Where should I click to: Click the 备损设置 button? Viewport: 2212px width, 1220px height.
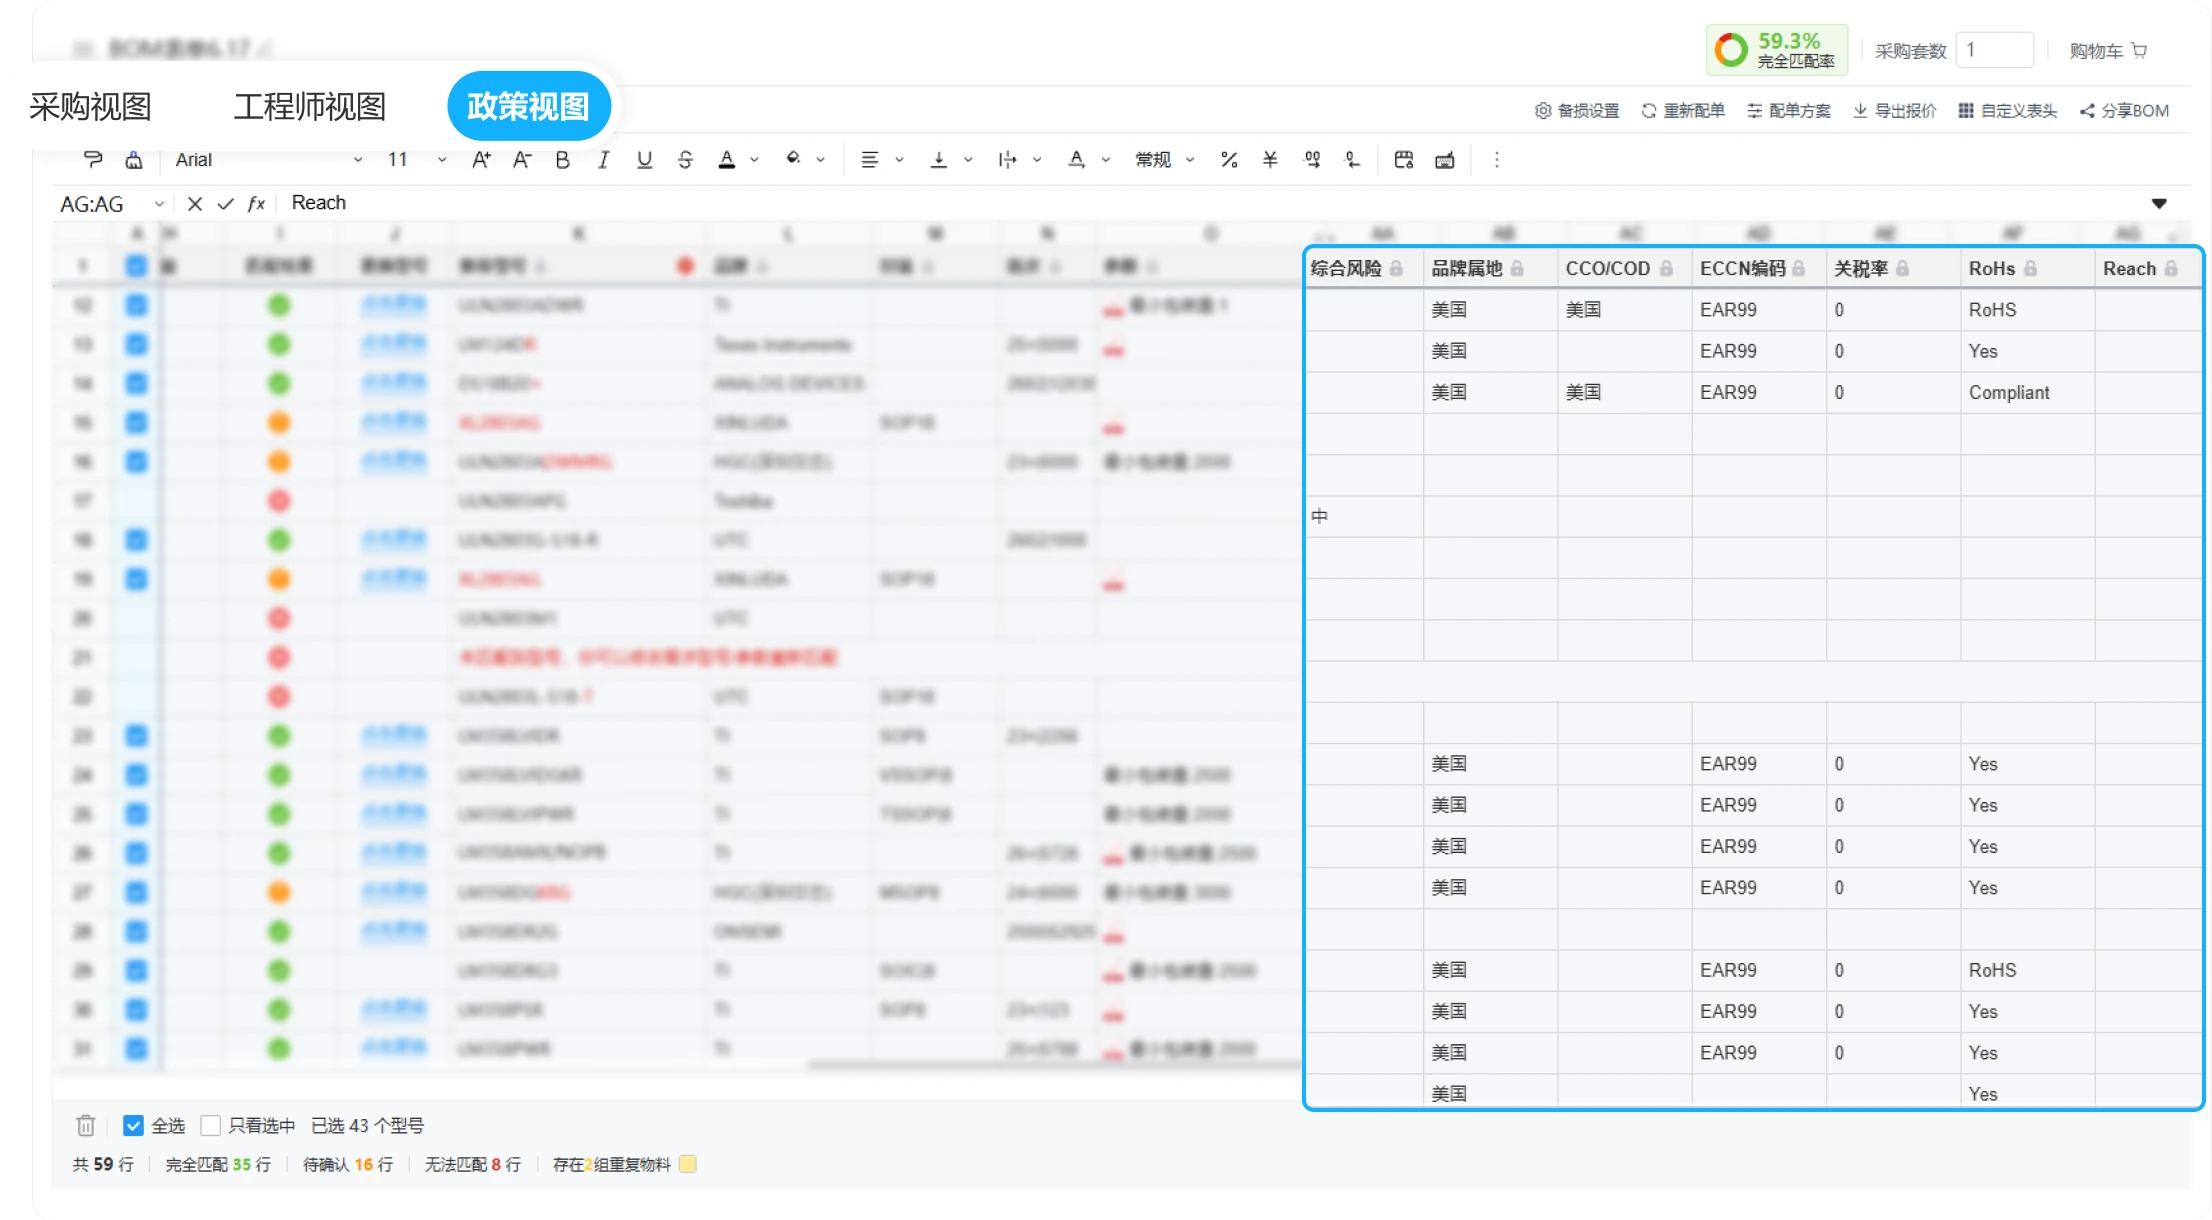pos(1577,111)
